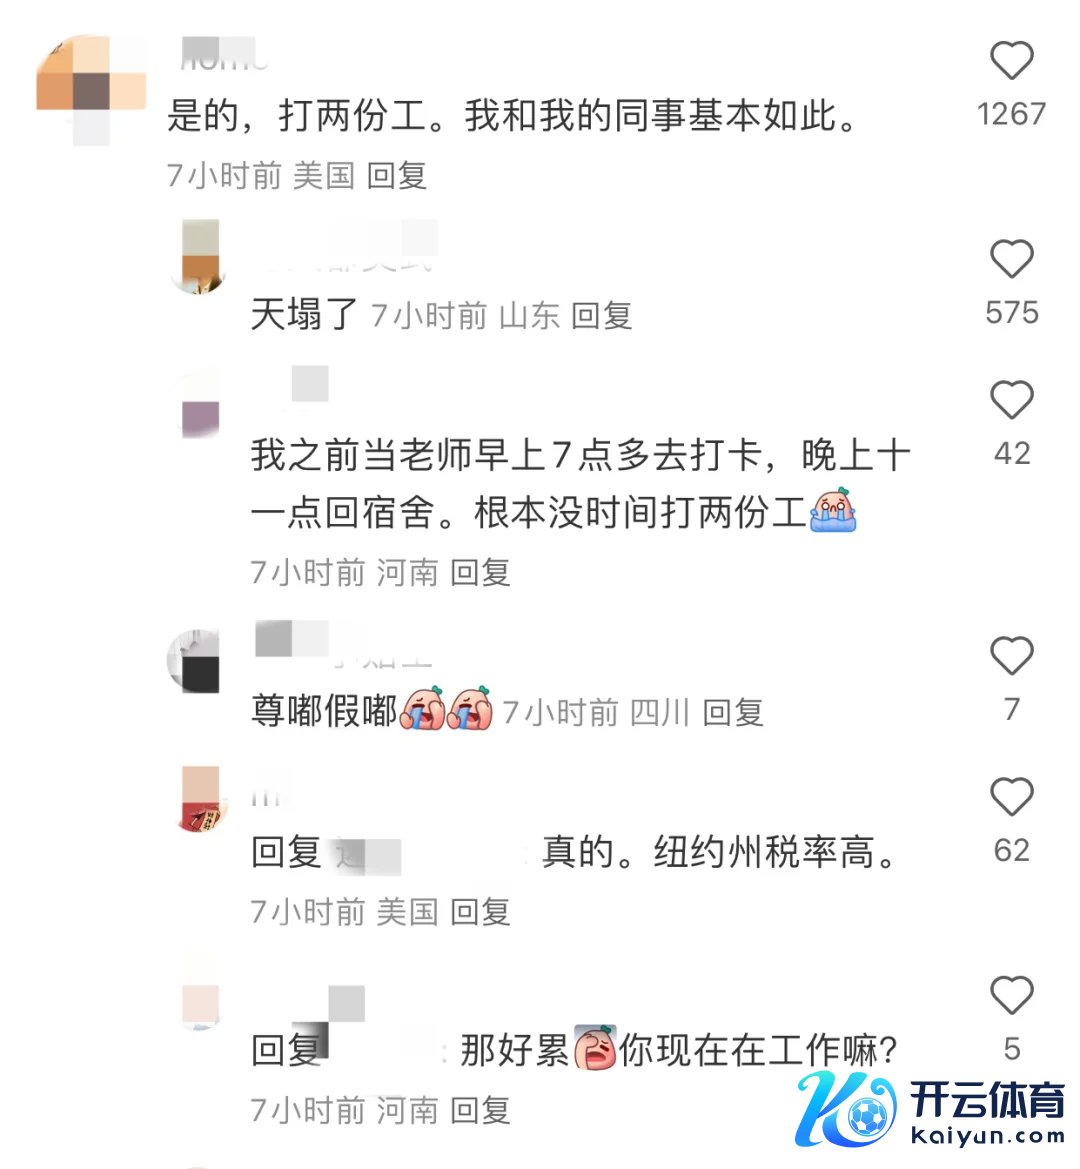The height and width of the screenshot is (1169, 1080).
Task: Reply to the teacher comment from 河南
Action: (480, 573)
